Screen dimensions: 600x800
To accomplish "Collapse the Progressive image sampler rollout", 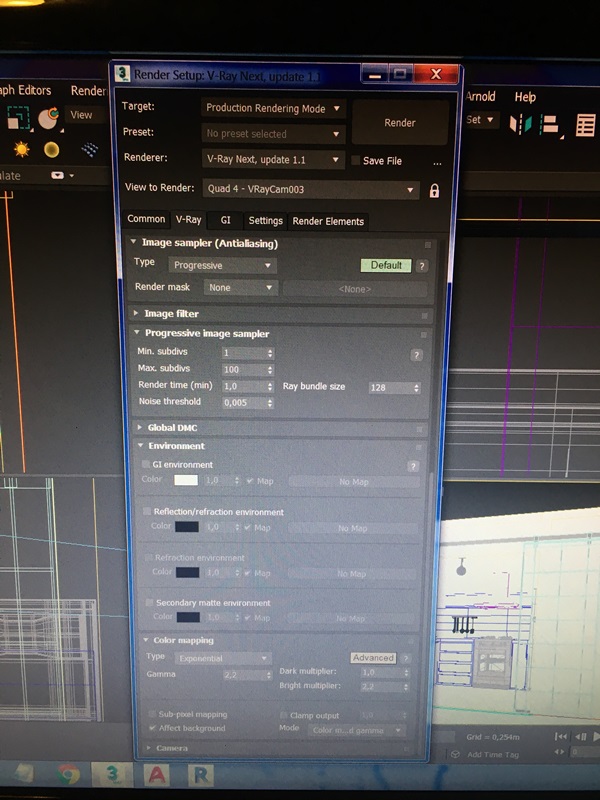I will [137, 332].
